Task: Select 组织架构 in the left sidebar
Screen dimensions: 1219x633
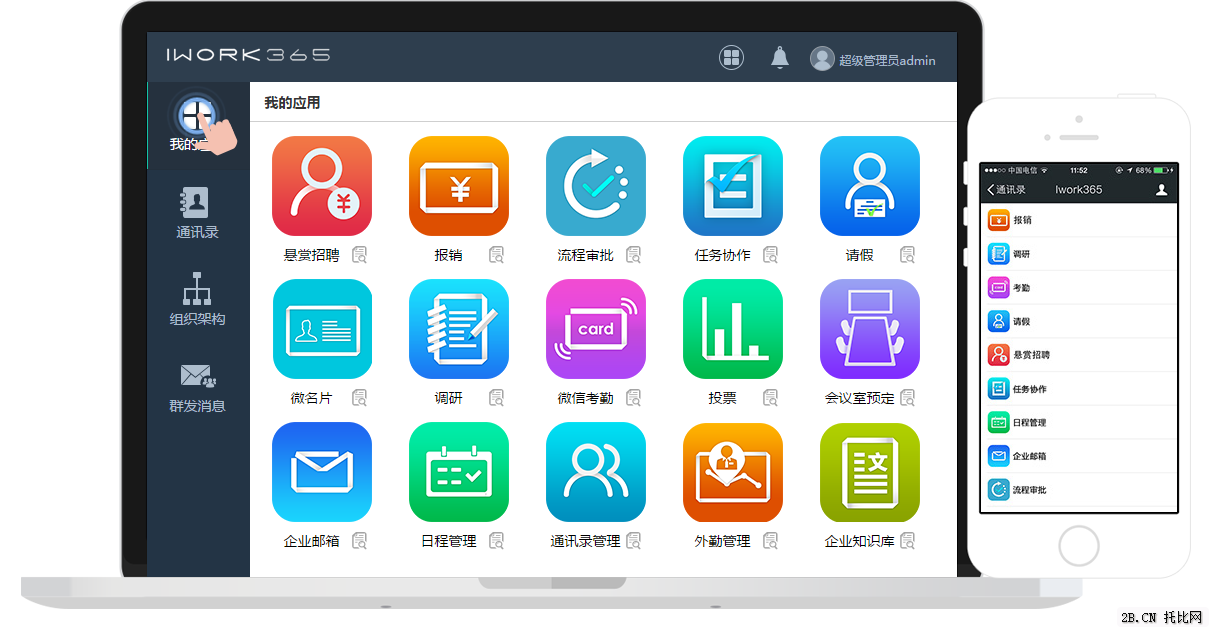Action: pyautogui.click(x=197, y=300)
